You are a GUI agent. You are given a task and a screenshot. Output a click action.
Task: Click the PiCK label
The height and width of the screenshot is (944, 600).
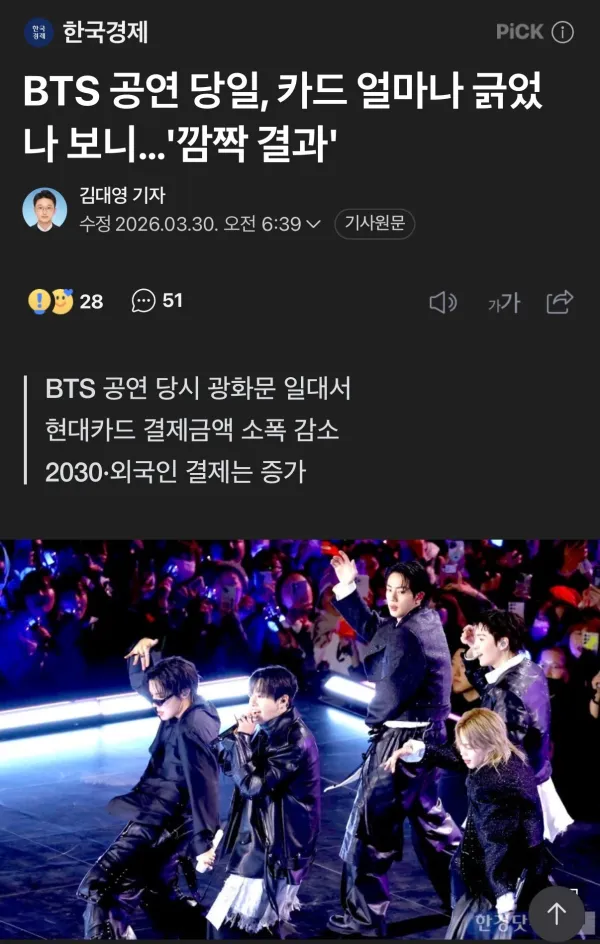coord(520,33)
